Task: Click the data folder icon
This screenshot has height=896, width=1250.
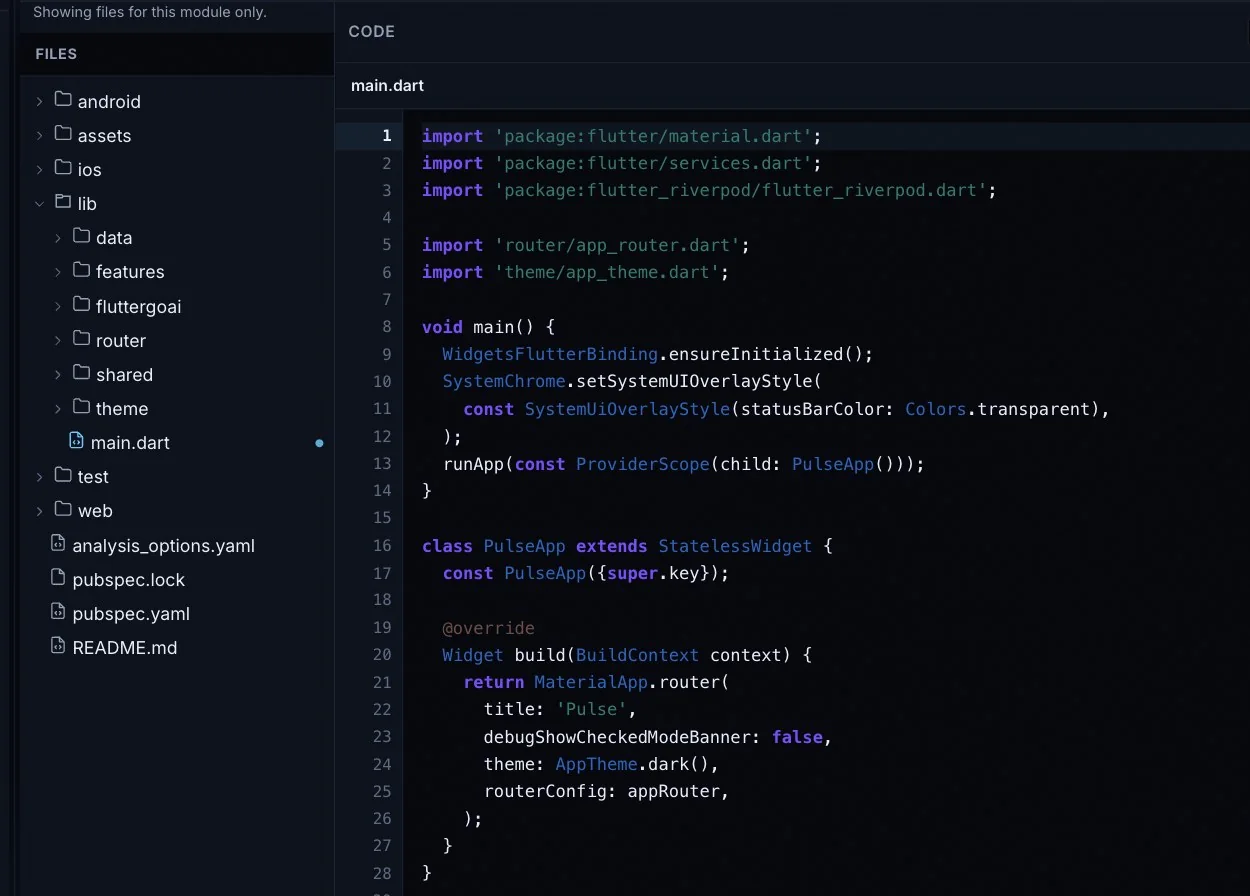Action: click(82, 236)
